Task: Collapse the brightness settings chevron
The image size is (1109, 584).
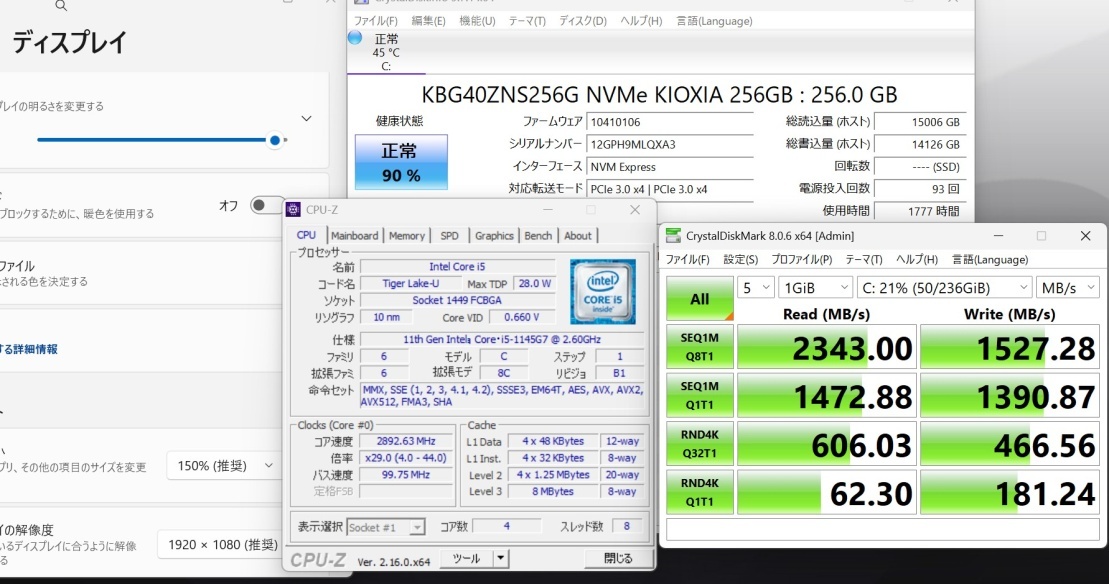Action: tap(306, 117)
